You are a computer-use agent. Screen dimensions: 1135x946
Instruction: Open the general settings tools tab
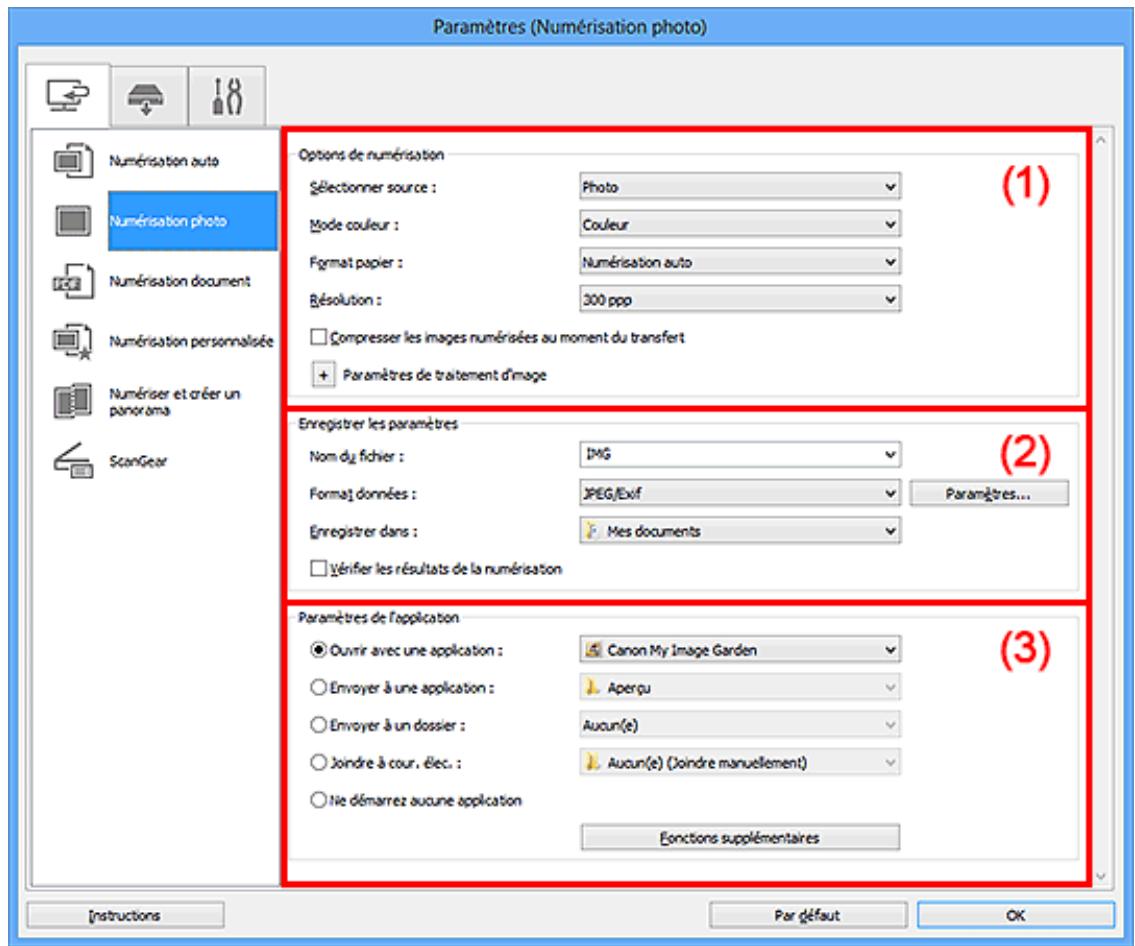tap(227, 97)
